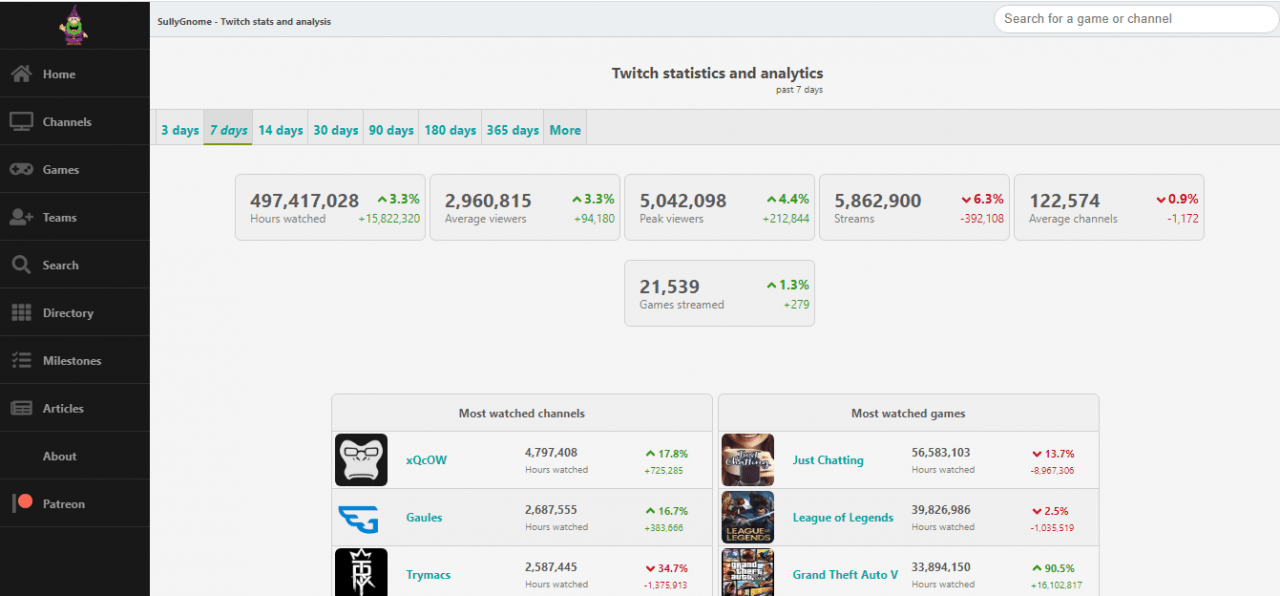Select the 365 days tab
Viewport: 1280px width, 596px height.
tap(512, 130)
